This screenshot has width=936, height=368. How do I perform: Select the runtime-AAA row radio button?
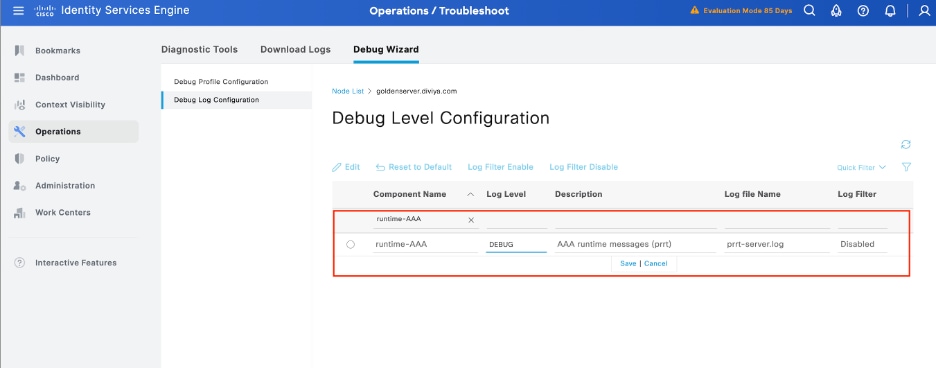click(350, 244)
